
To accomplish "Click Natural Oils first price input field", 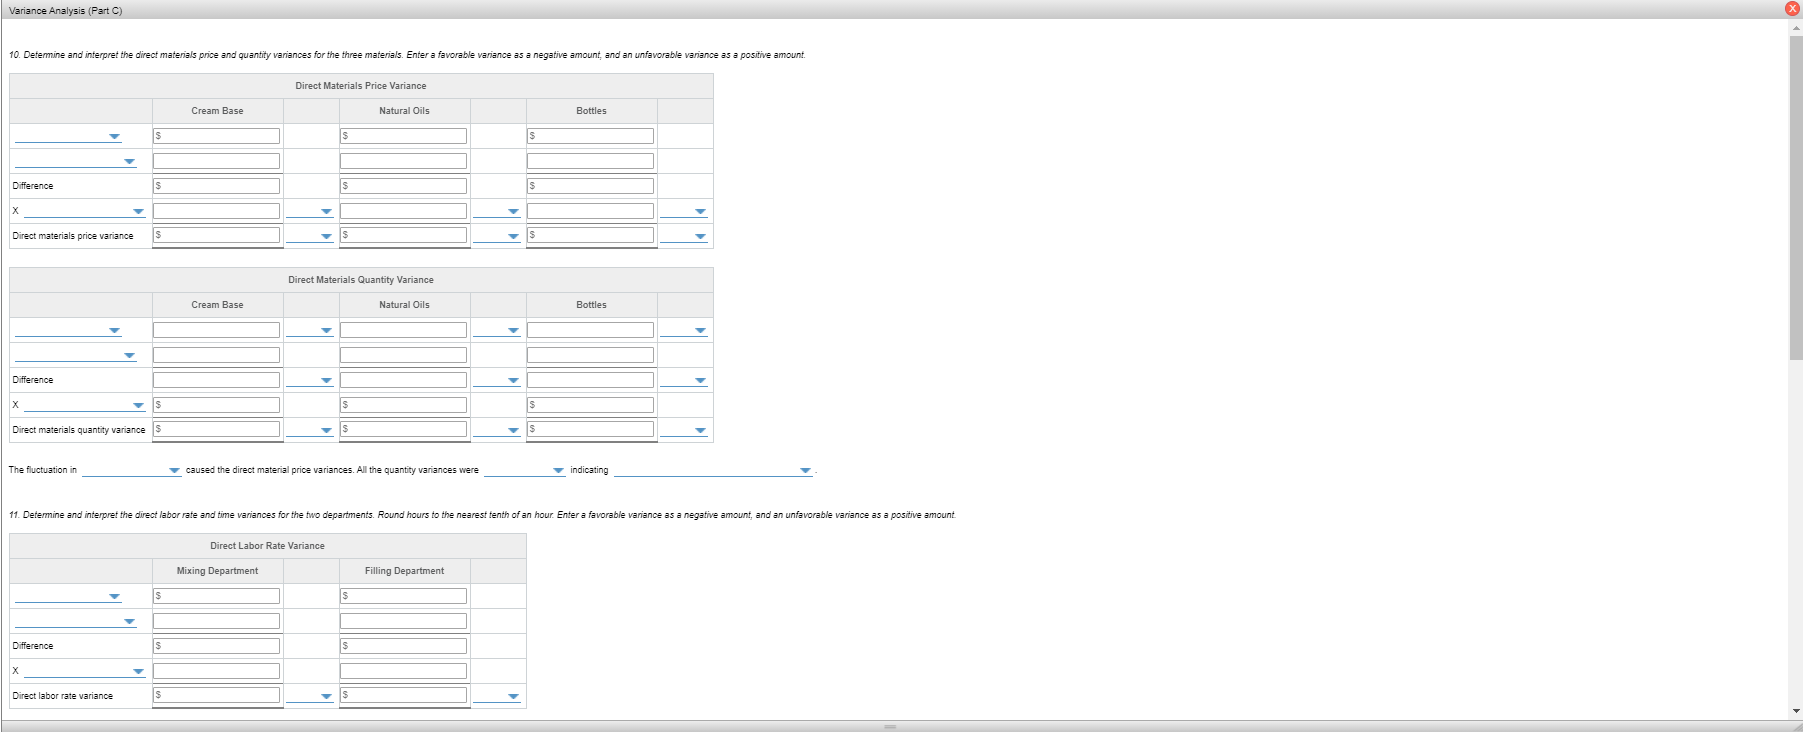I will click(403, 136).
